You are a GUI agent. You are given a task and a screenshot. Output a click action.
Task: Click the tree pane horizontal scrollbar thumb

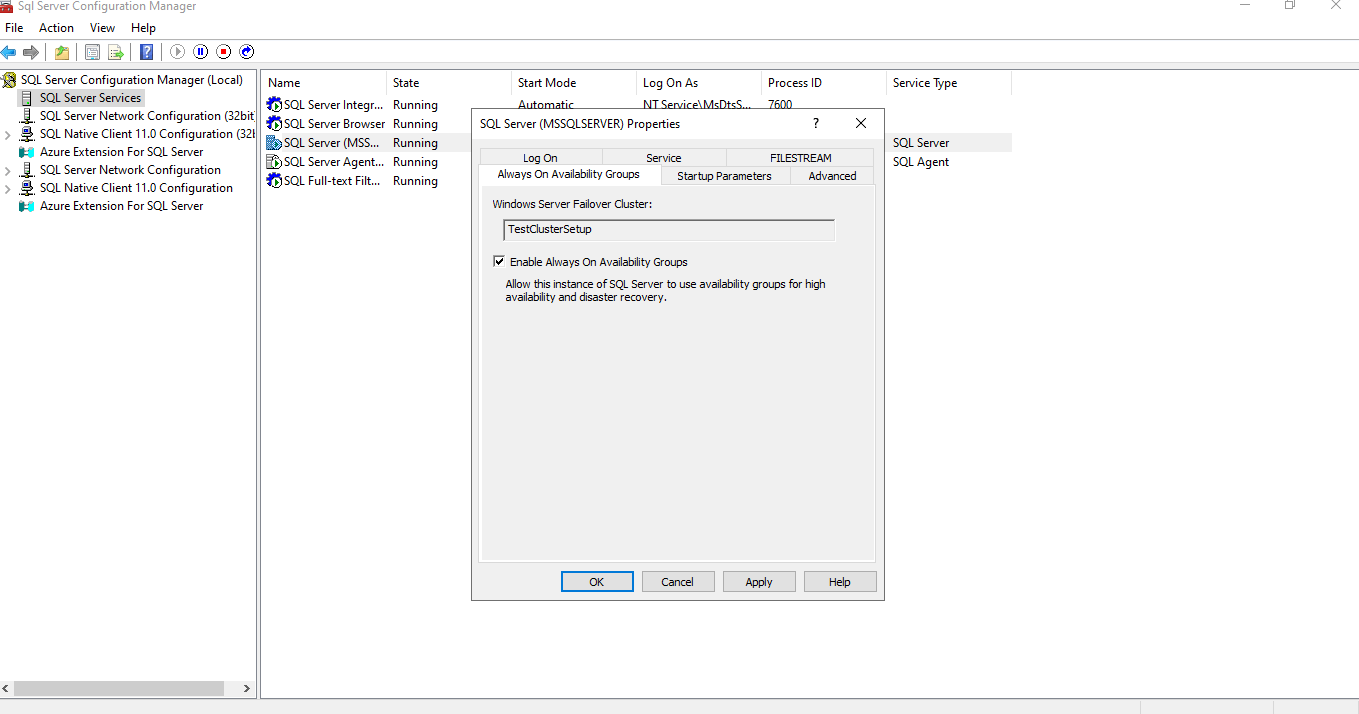[x=119, y=689]
